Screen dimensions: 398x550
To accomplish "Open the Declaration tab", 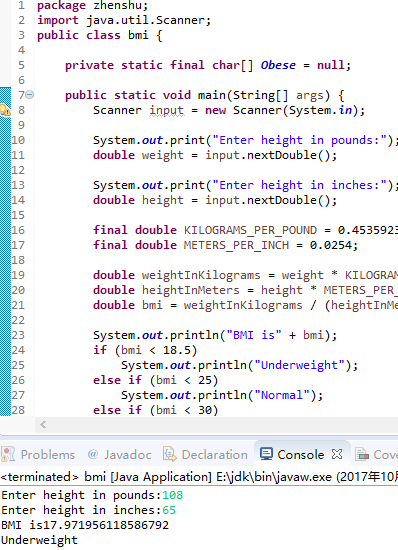I will pos(205,455).
